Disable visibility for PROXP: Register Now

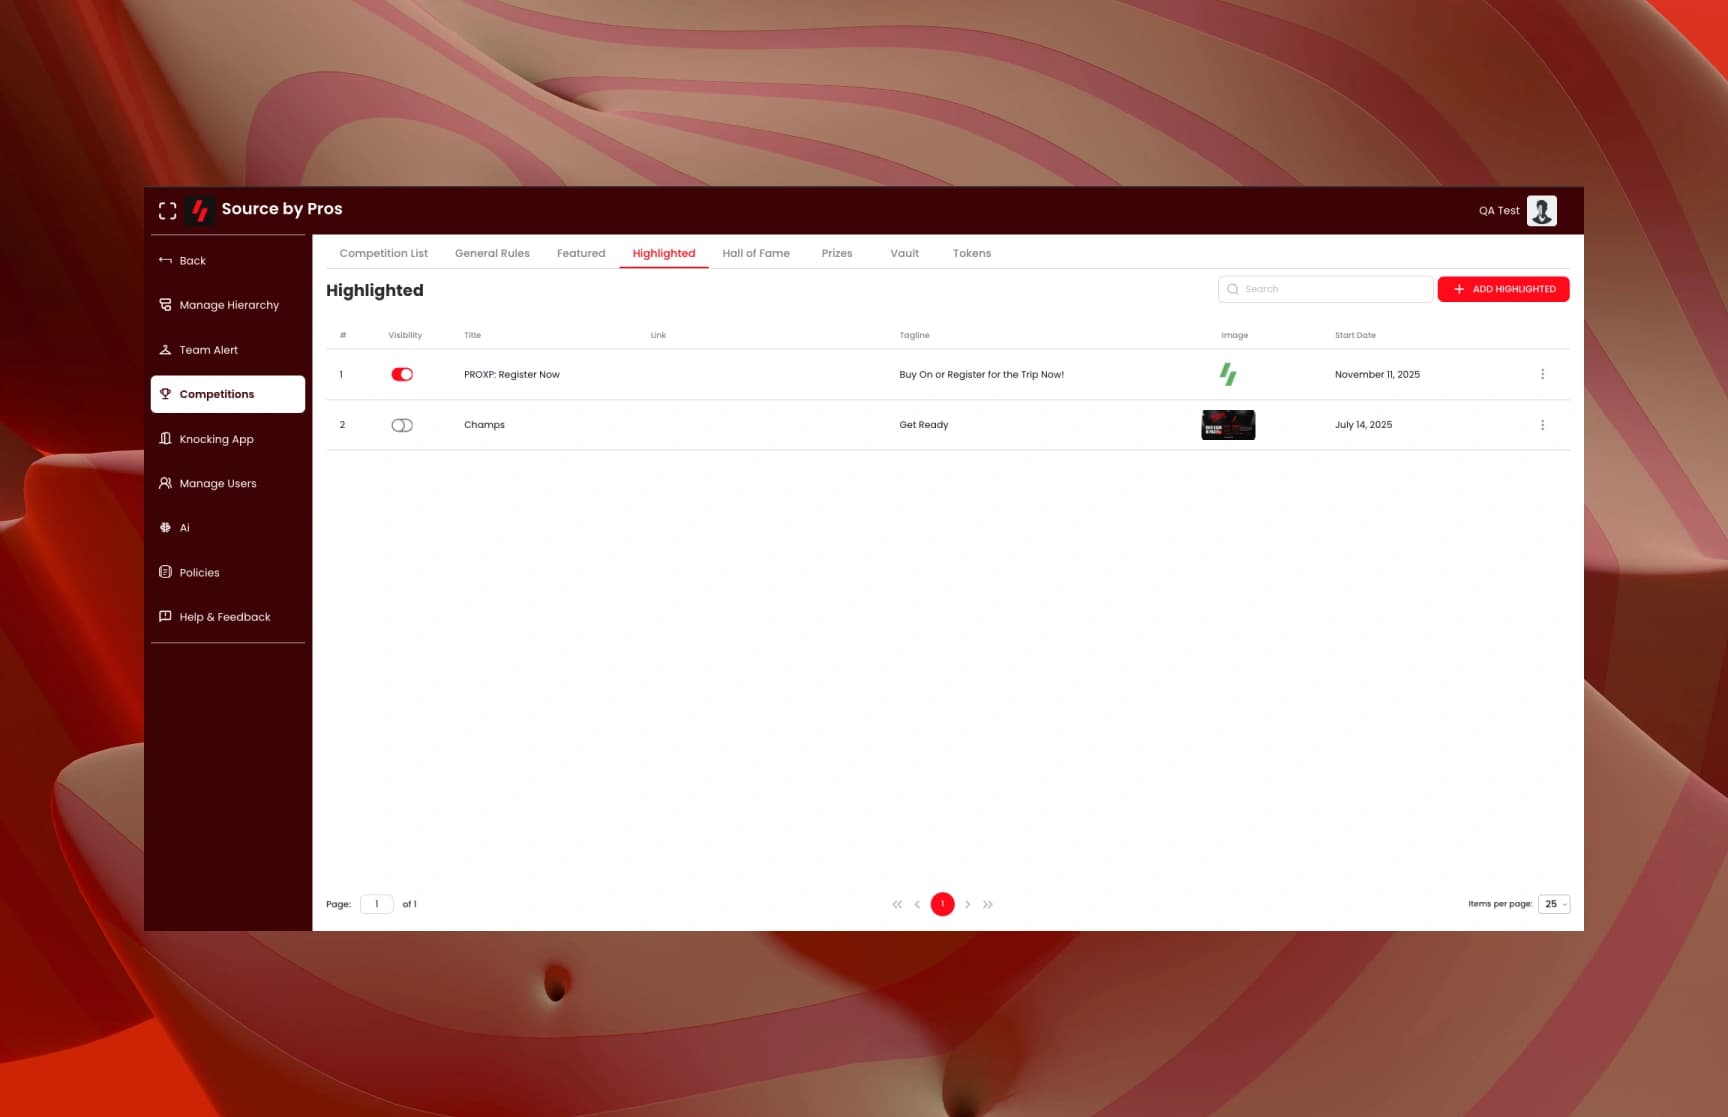402,374
